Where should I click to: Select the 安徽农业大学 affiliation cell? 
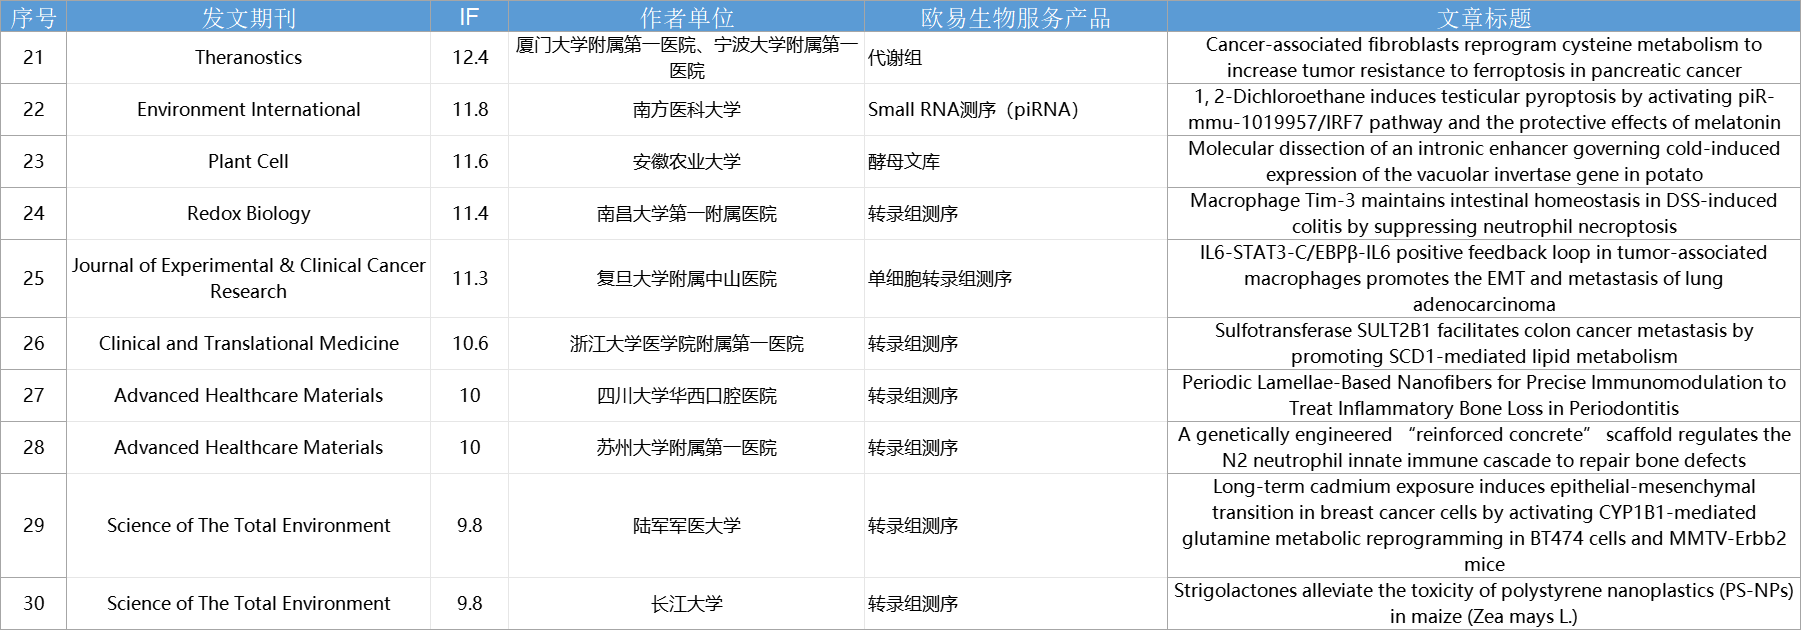pos(686,161)
